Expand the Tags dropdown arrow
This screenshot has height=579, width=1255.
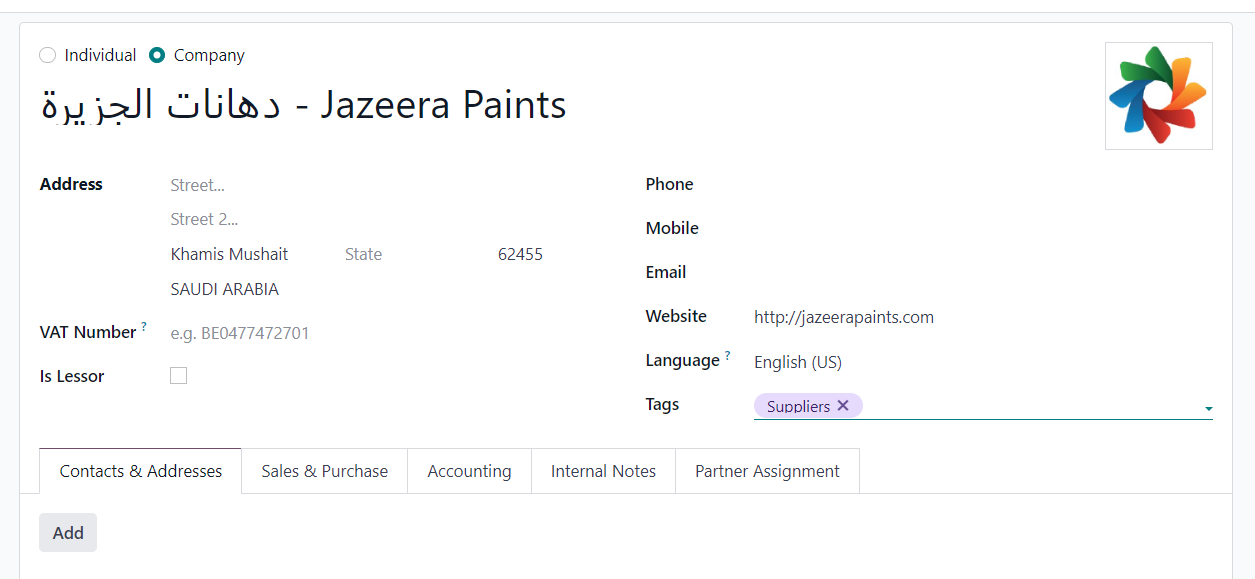pos(1208,408)
